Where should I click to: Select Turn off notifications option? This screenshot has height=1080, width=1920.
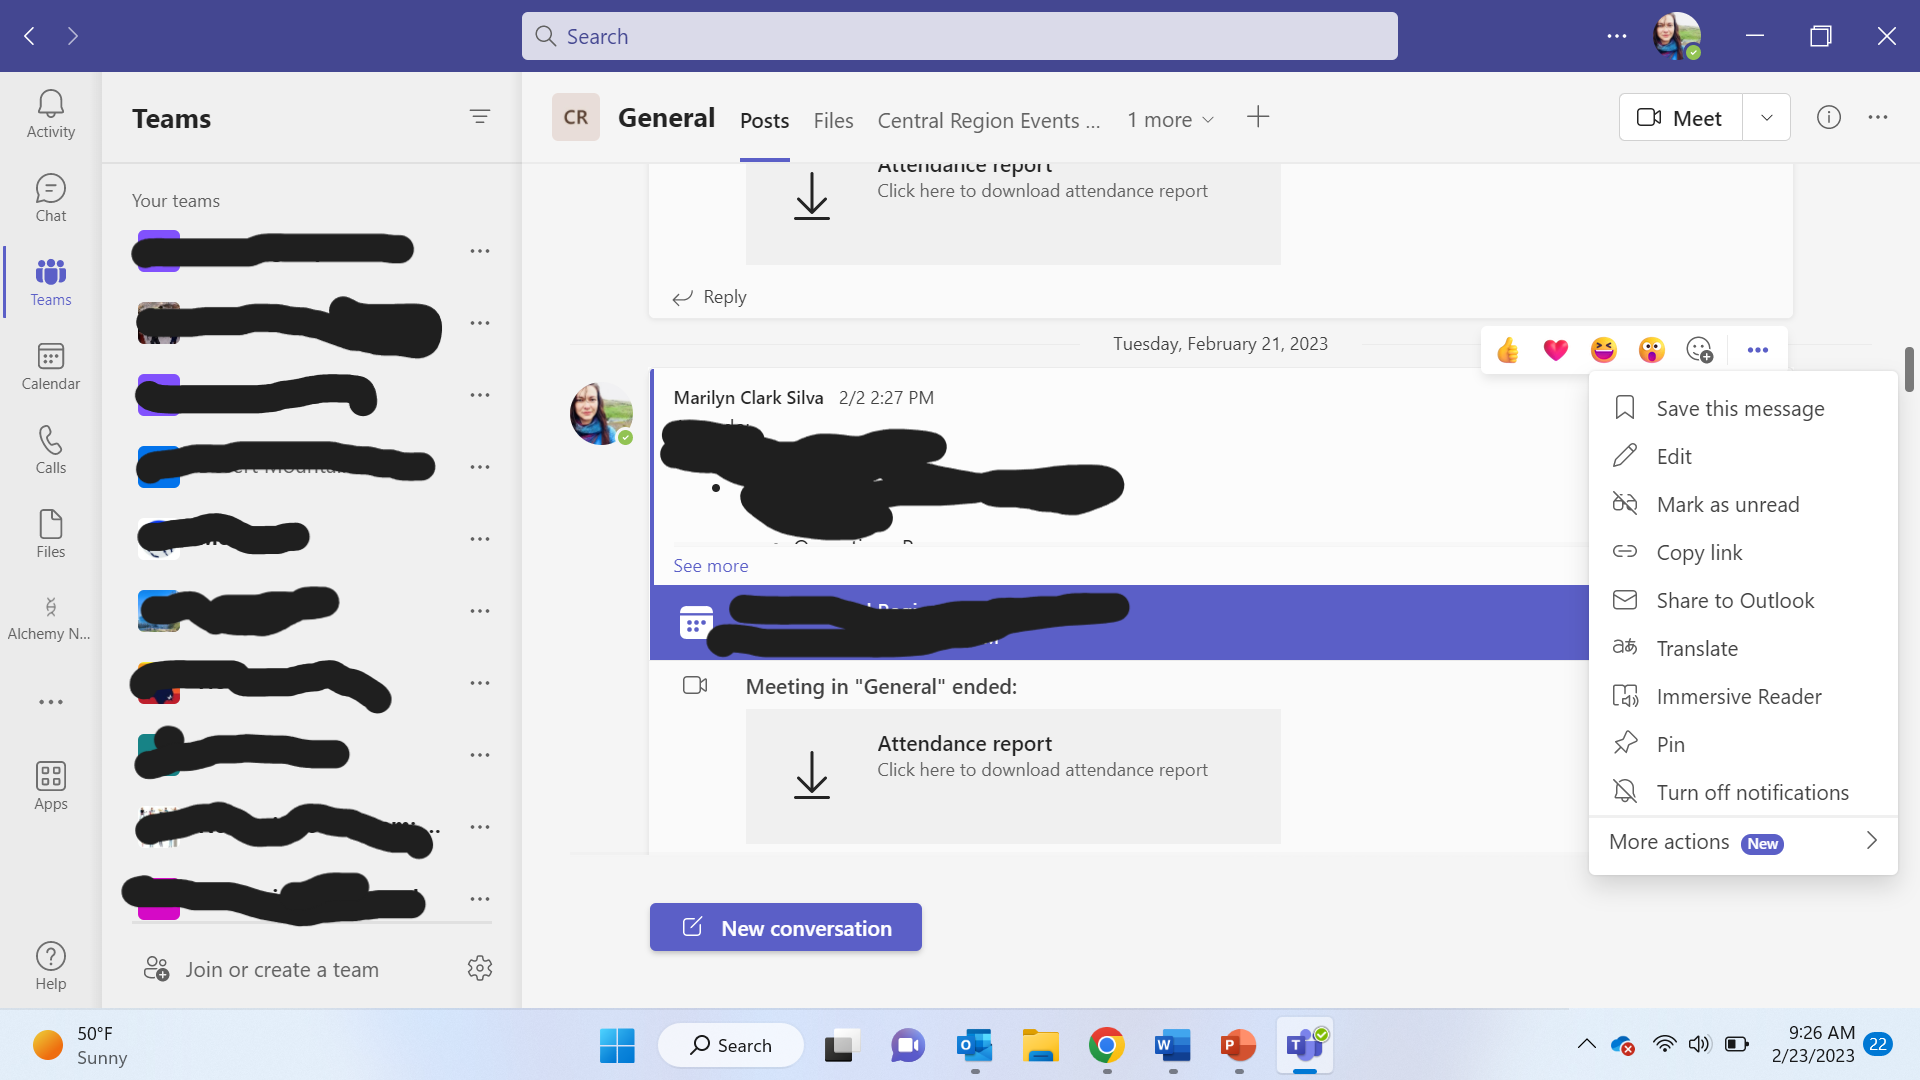pos(1751,792)
